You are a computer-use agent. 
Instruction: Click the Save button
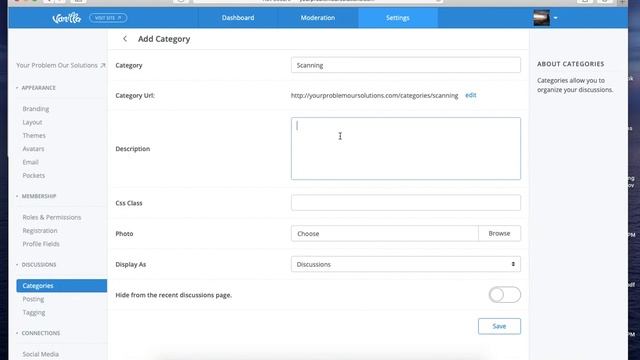(499, 326)
